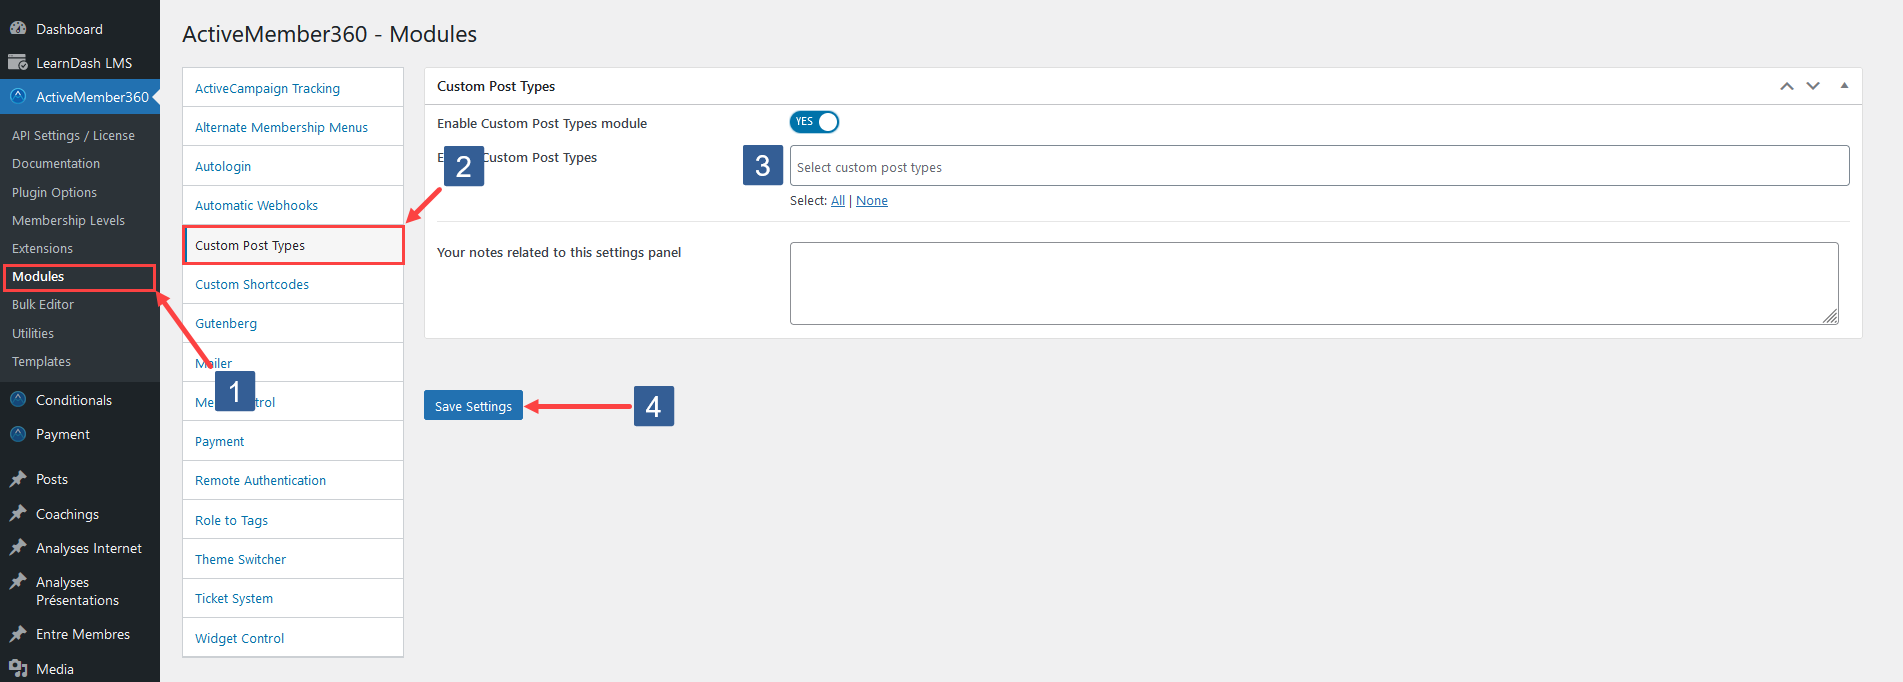The height and width of the screenshot is (682, 1903).
Task: Click the Posts pin icon
Action: tap(18, 479)
